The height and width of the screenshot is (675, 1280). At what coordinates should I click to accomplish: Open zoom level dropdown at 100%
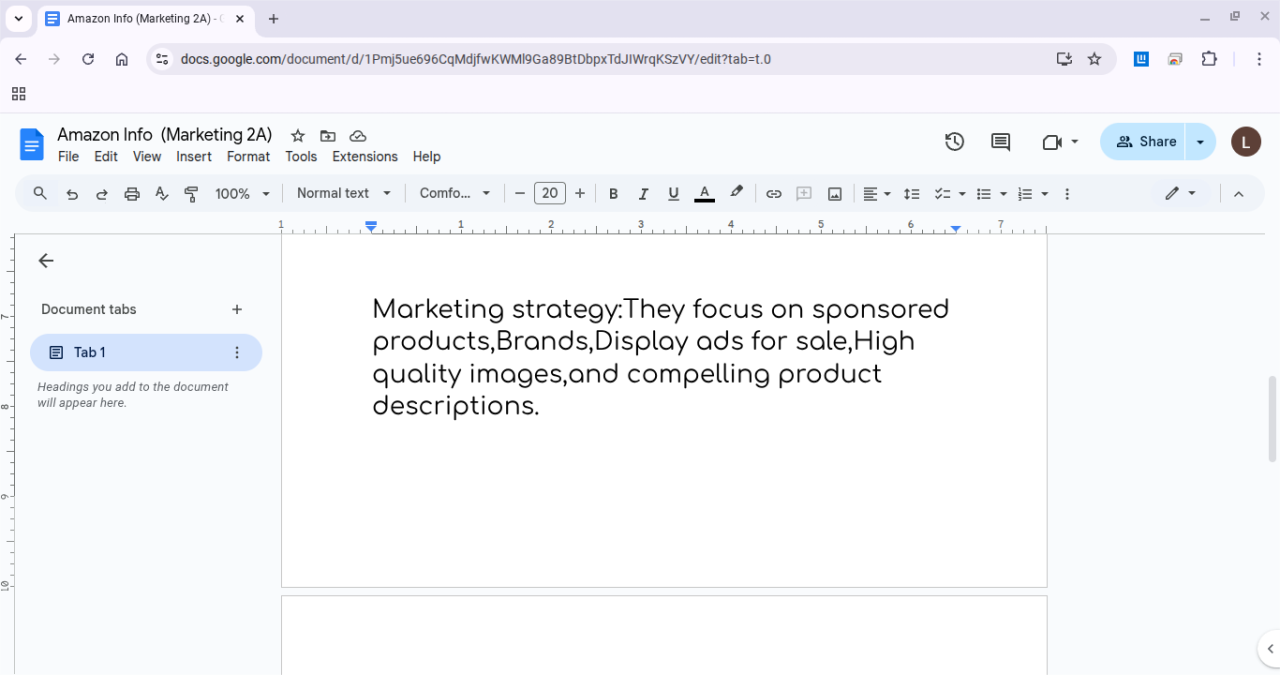pyautogui.click(x=243, y=194)
